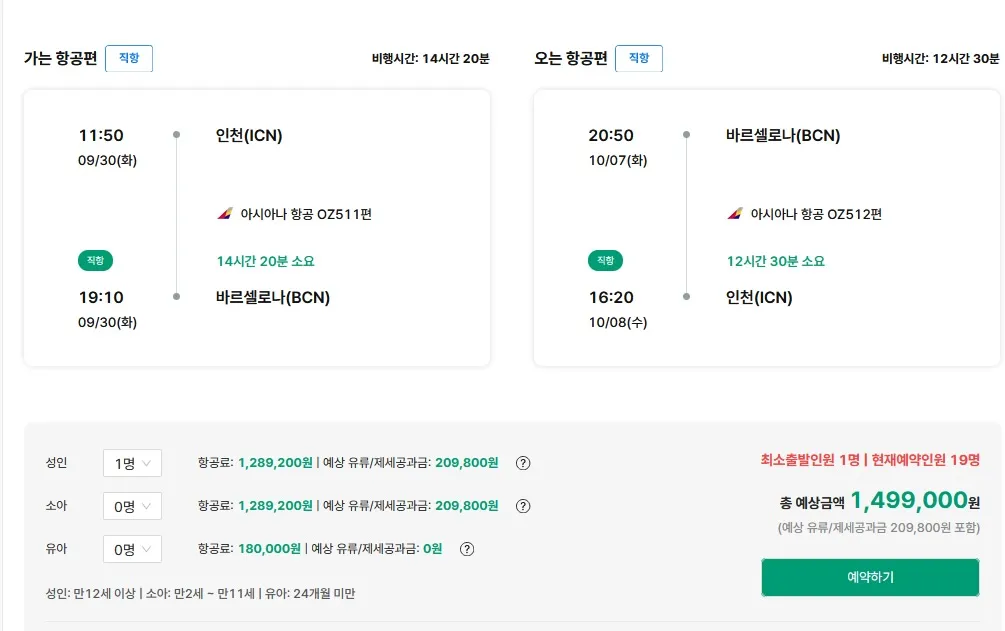Screen dimensions: 1005x631
Task: Open the help tooltip for adult fare taxes
Action: tap(521, 463)
